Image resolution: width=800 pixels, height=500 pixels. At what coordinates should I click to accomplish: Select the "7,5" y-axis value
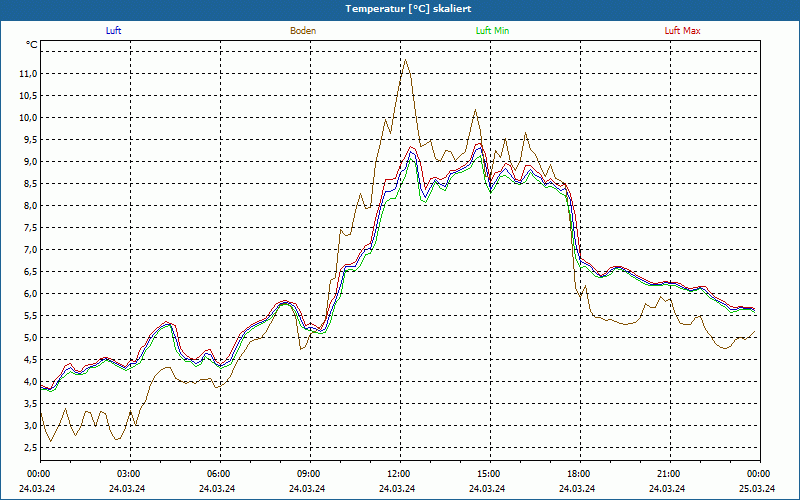[31, 227]
